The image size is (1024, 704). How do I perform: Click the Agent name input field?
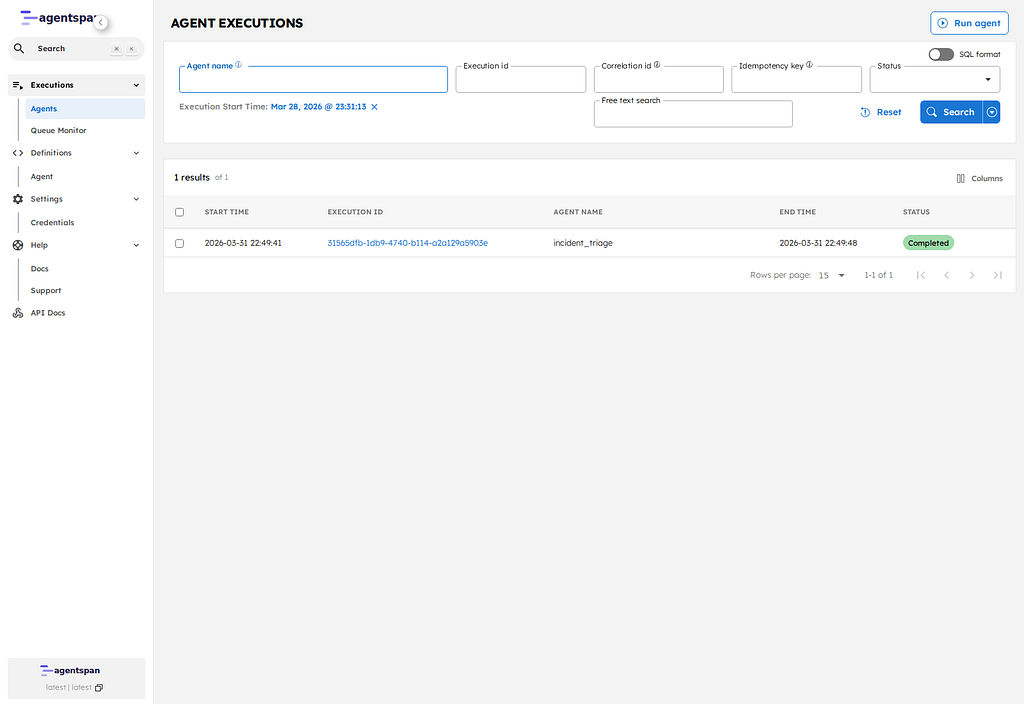pos(312,78)
